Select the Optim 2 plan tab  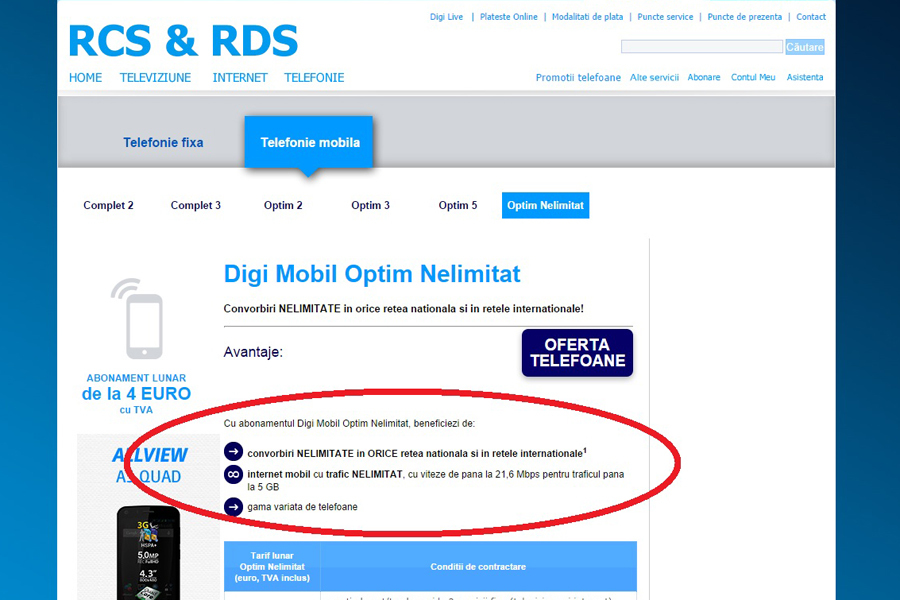pyautogui.click(x=283, y=205)
